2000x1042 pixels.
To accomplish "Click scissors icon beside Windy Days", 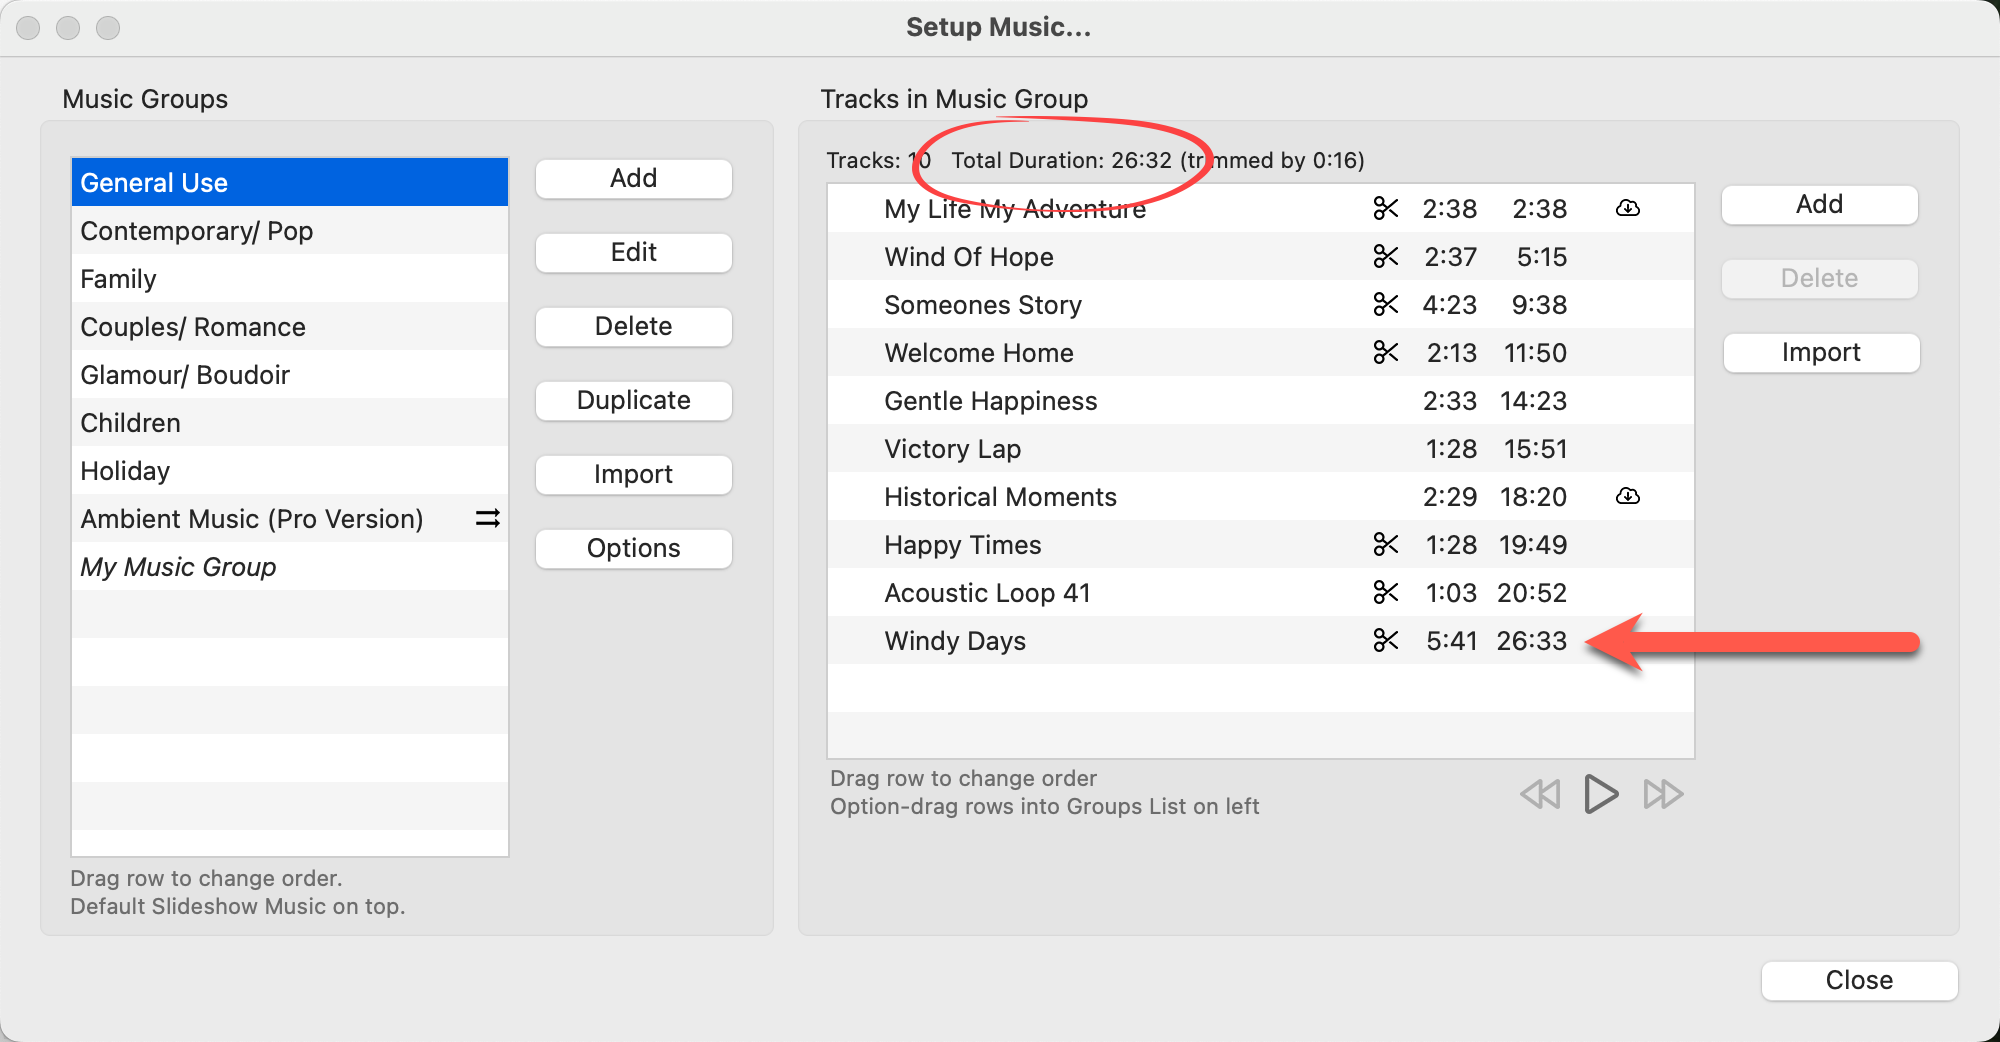I will pyautogui.click(x=1385, y=641).
